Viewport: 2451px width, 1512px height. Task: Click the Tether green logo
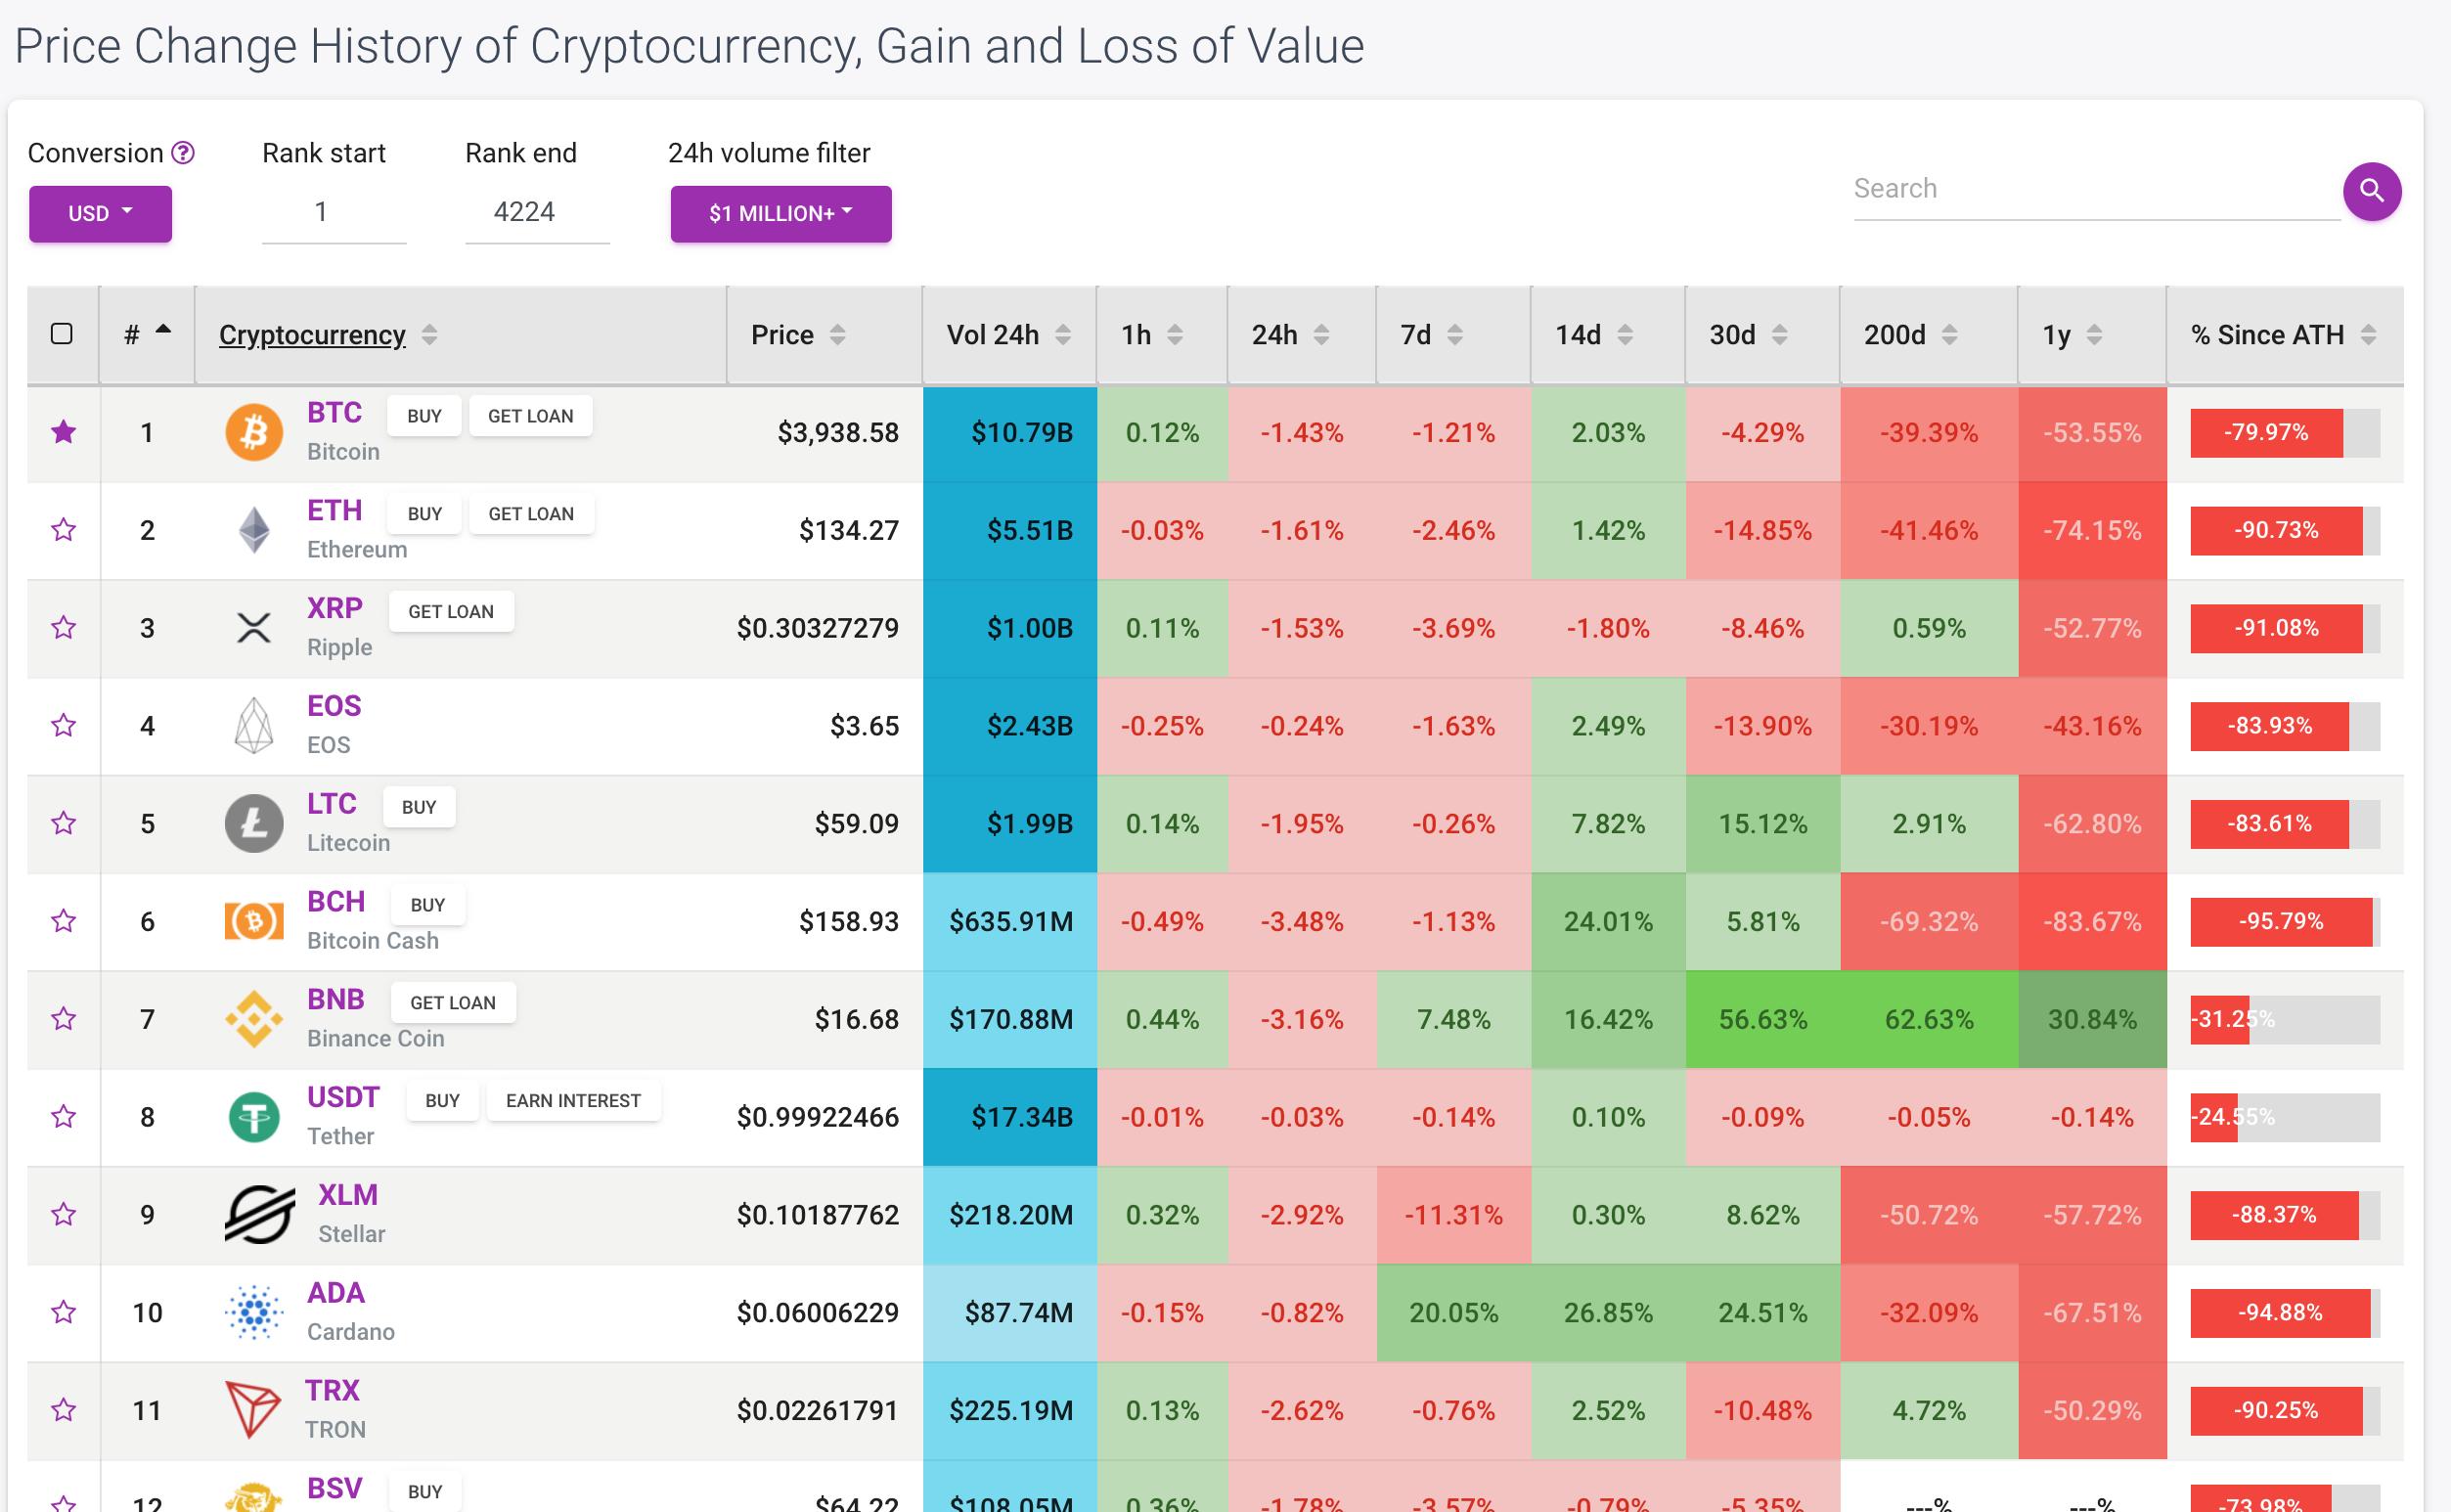pos(254,1117)
